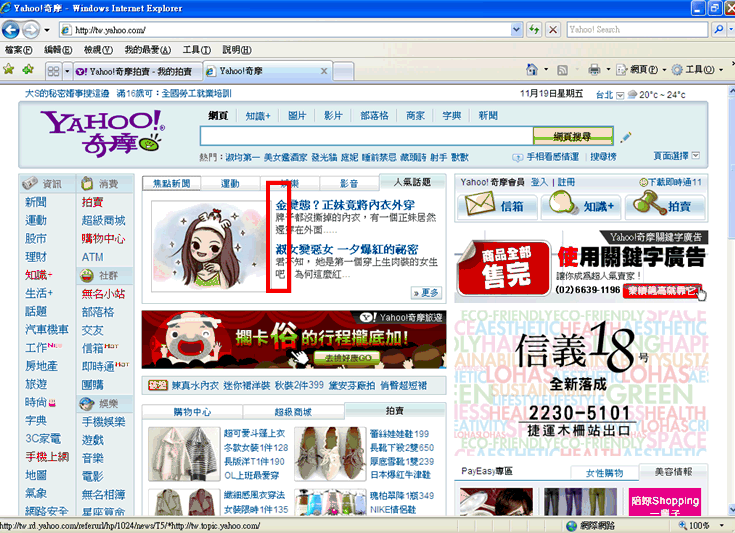
Task: Open the 檔案 (File) menu
Action: (18, 50)
